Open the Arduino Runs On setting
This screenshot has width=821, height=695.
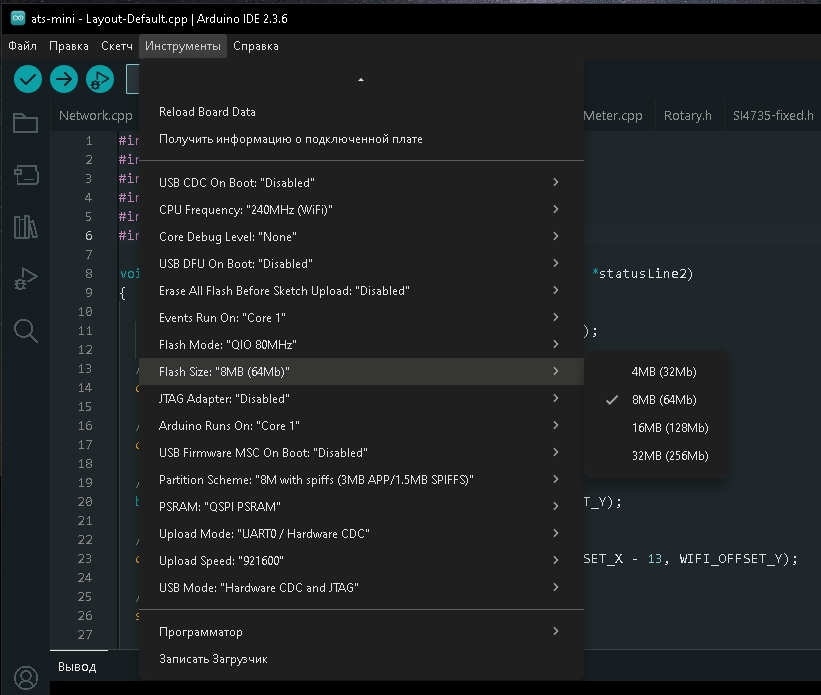(361, 426)
